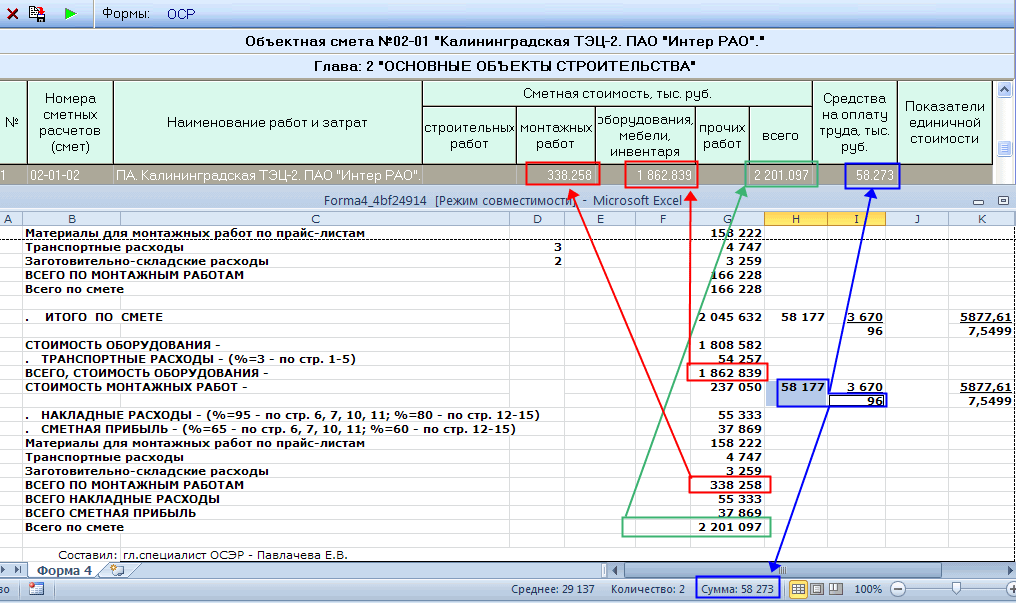The width and height of the screenshot is (1016, 603).
Task: Click the 2 201 097 total value in Excel
Action: pos(730,527)
